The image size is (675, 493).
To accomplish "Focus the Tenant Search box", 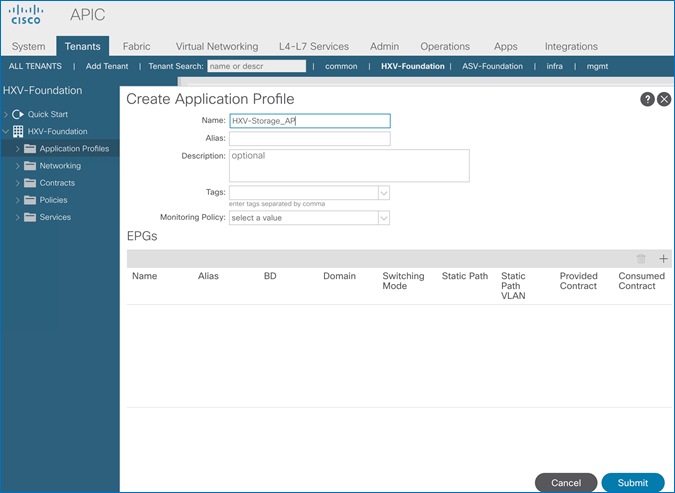I will point(256,66).
